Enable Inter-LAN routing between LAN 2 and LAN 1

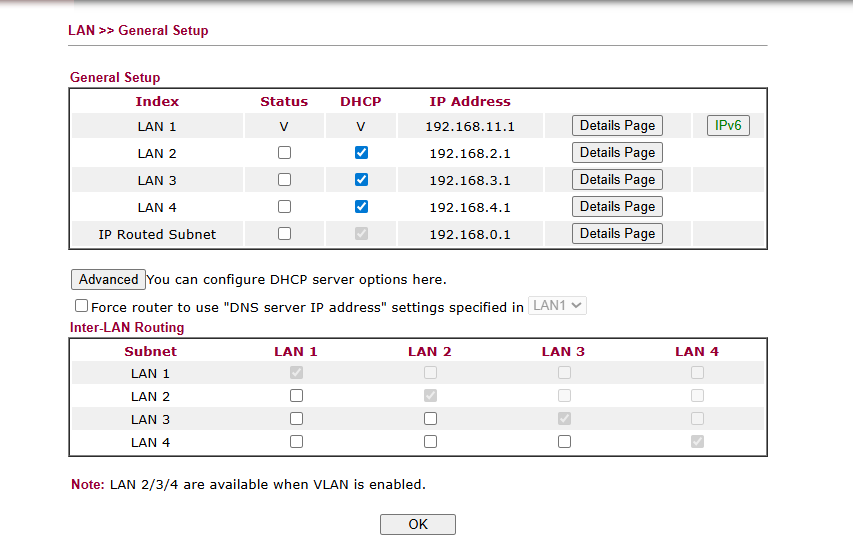pos(296,396)
